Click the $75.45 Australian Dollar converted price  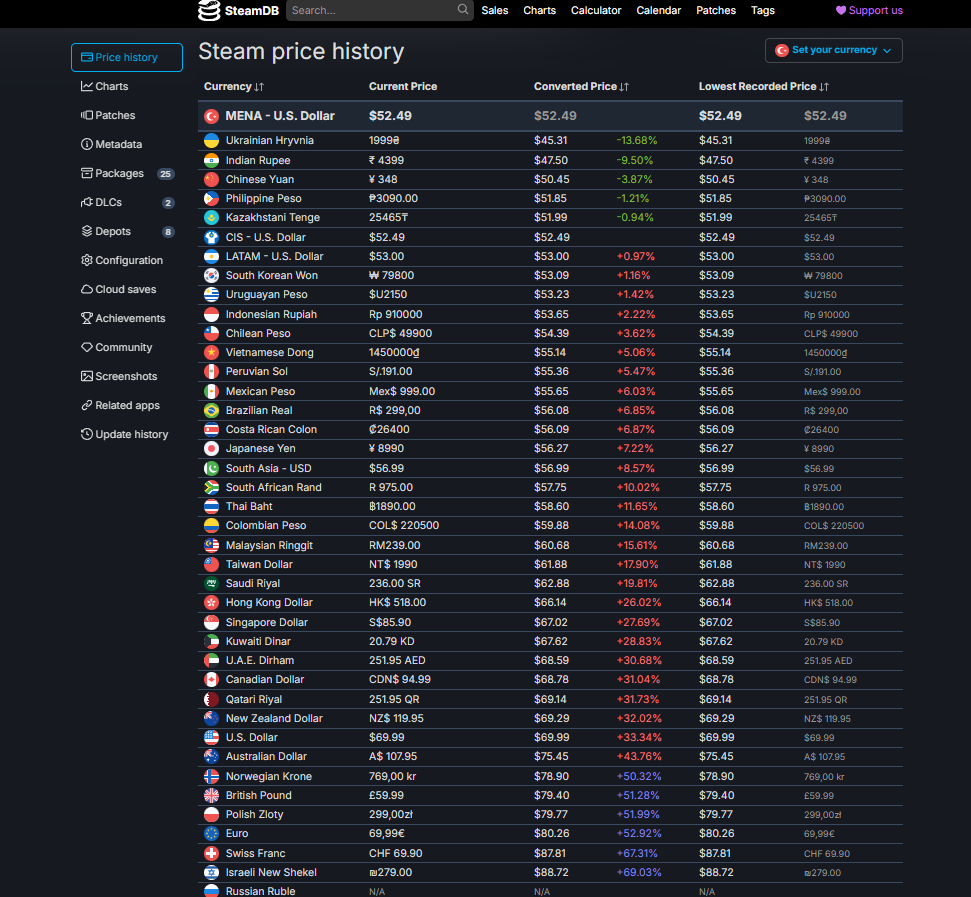point(551,756)
